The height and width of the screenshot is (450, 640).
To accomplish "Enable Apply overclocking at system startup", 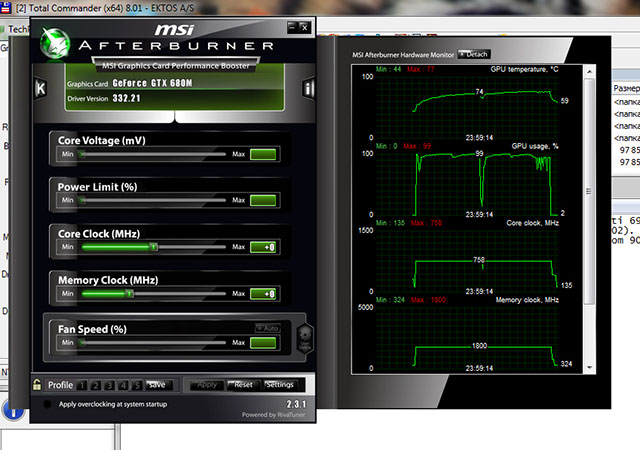I will click(47, 404).
